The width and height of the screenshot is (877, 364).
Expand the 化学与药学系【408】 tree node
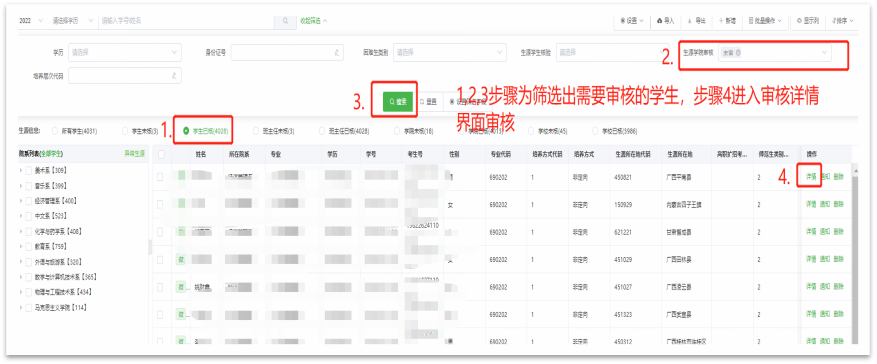21,231
